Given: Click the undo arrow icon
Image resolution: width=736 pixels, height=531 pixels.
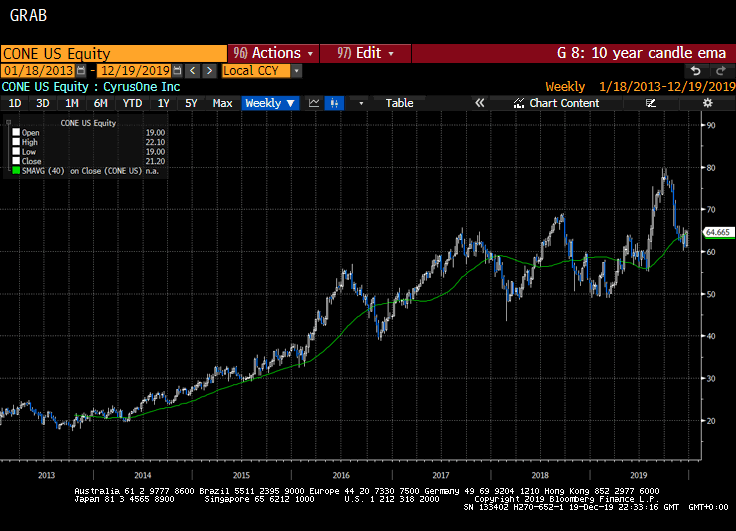Looking at the screenshot, I should pyautogui.click(x=696, y=71).
